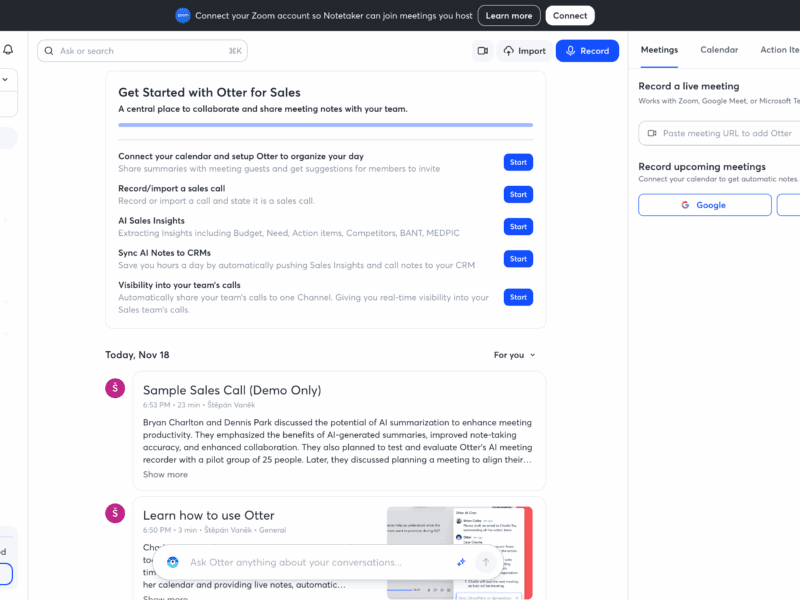
Task: Click Connect in the Zoom banner
Action: point(570,15)
